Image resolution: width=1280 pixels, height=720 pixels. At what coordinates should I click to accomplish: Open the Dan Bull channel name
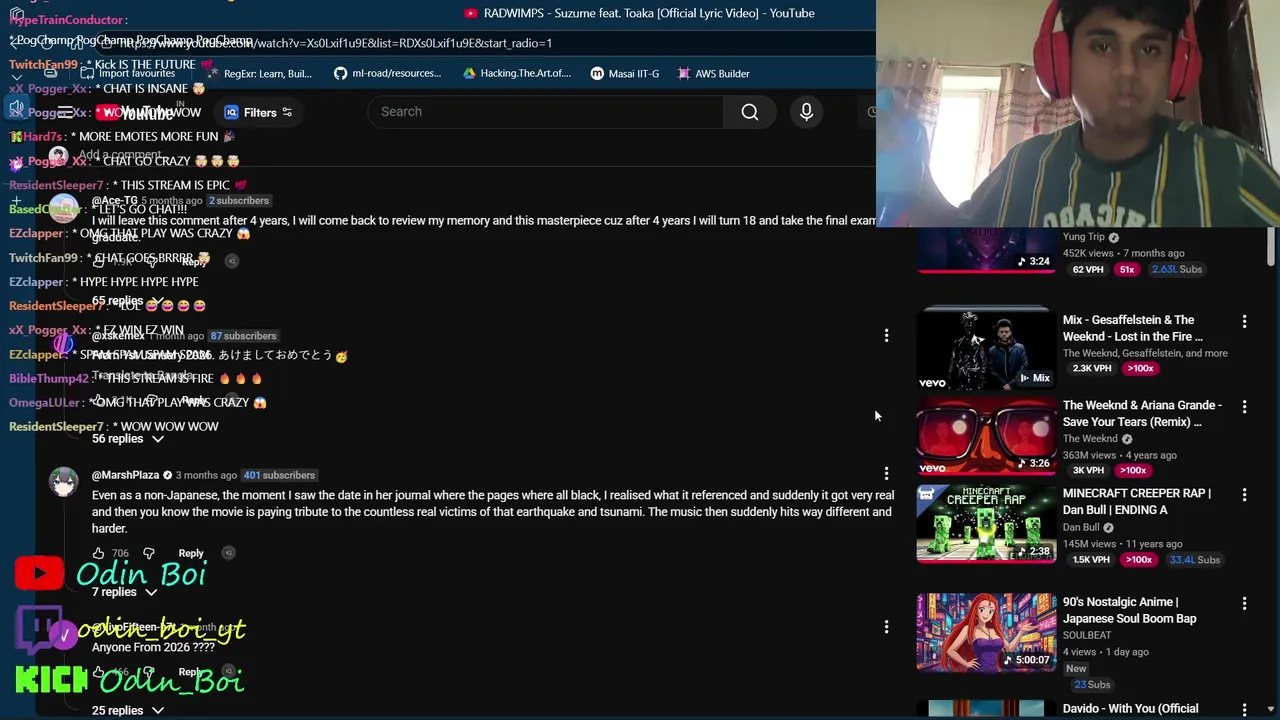pos(1081,527)
